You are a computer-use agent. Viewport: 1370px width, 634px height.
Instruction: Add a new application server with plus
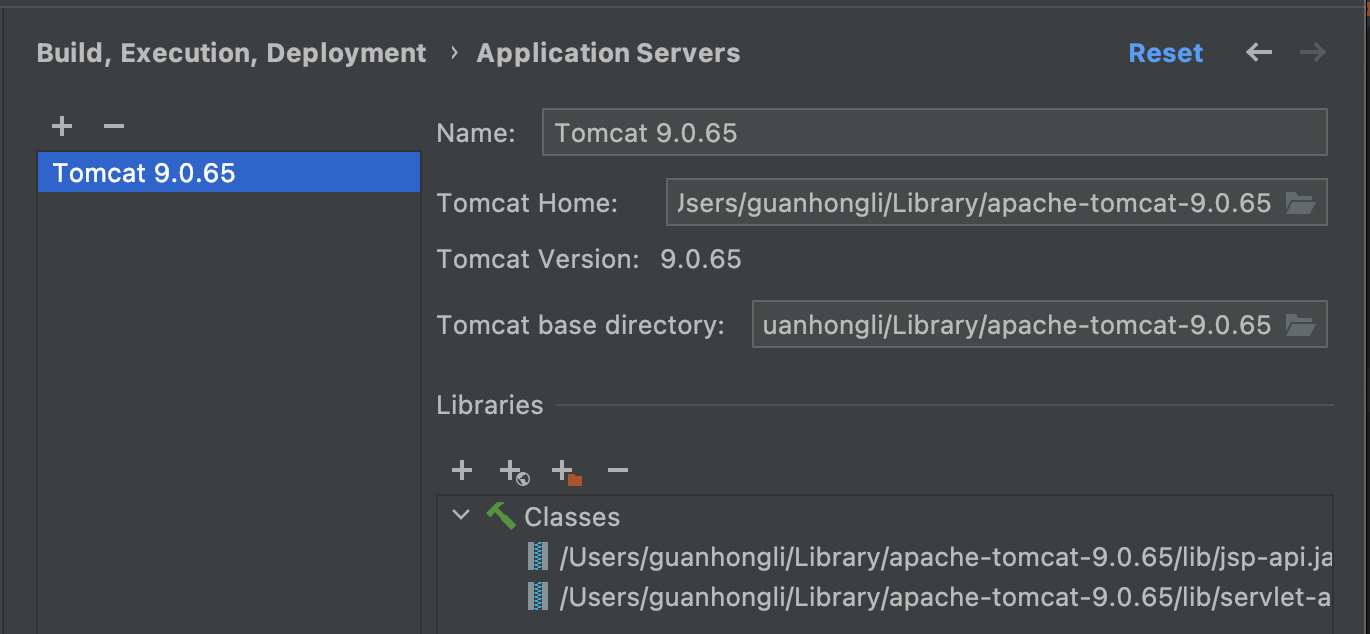pos(62,126)
